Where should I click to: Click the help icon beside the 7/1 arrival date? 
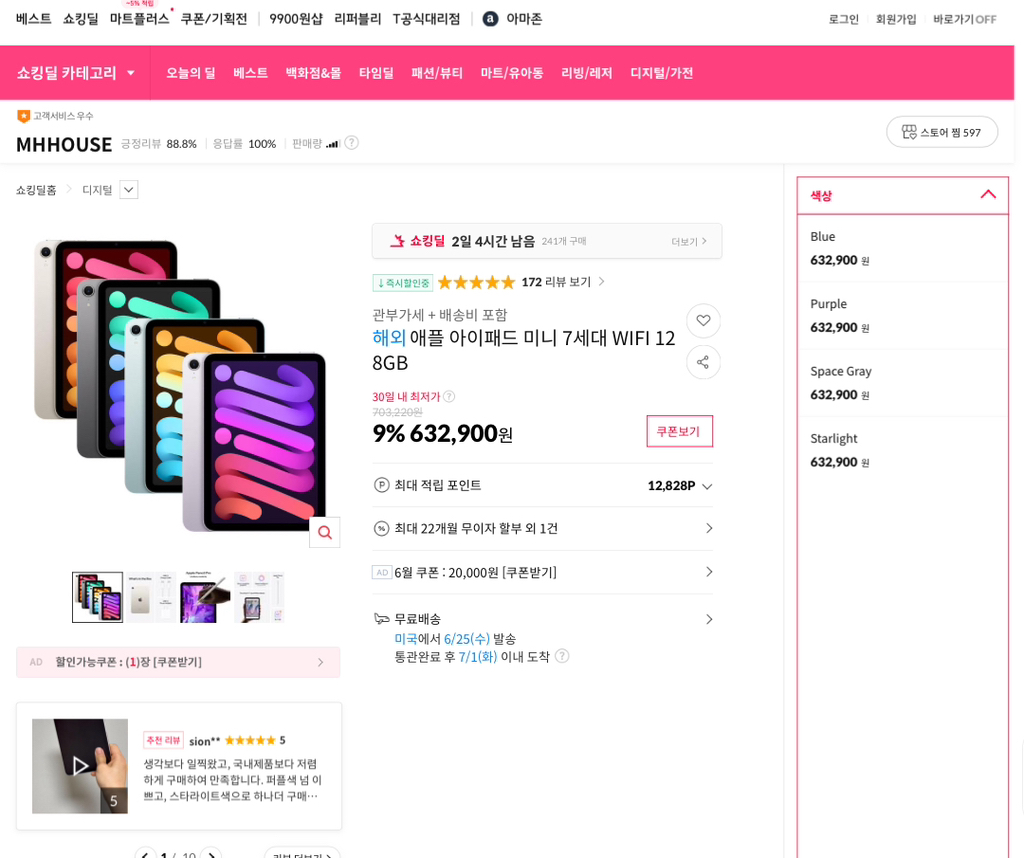coord(562,657)
